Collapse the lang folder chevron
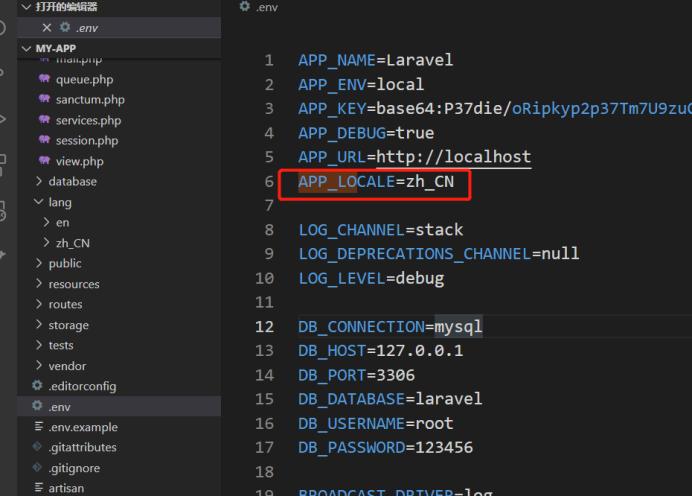The image size is (692, 496). [x=39, y=202]
